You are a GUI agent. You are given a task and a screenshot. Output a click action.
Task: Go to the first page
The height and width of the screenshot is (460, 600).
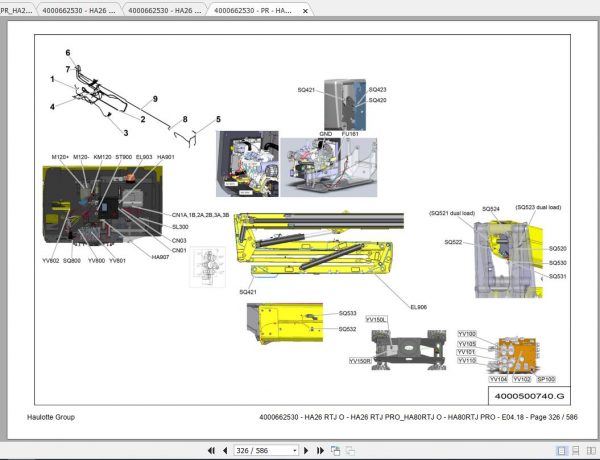click(211, 450)
